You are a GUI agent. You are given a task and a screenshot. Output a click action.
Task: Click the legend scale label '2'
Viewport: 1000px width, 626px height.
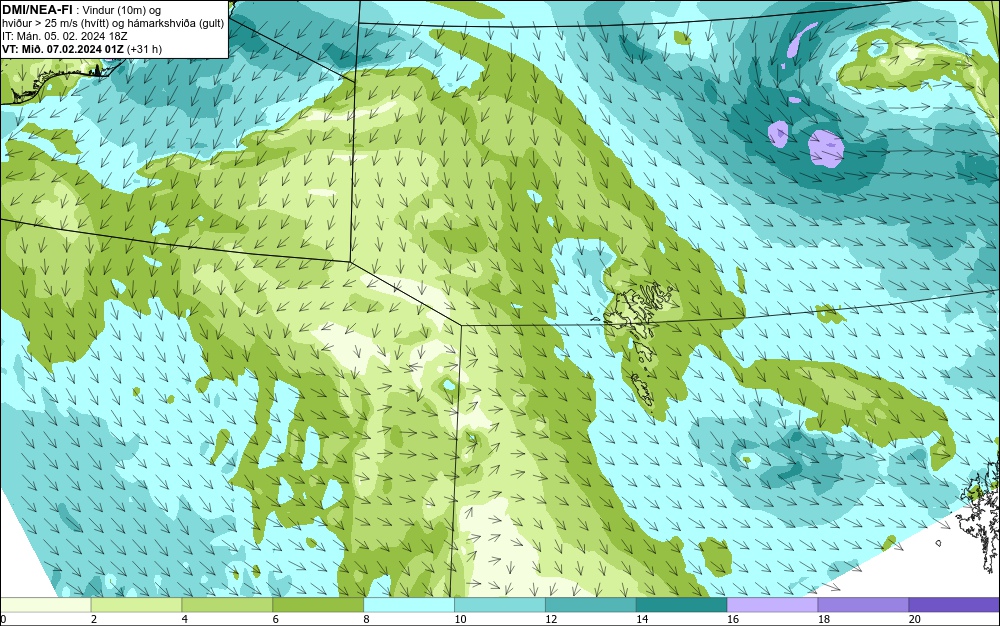coord(94,619)
